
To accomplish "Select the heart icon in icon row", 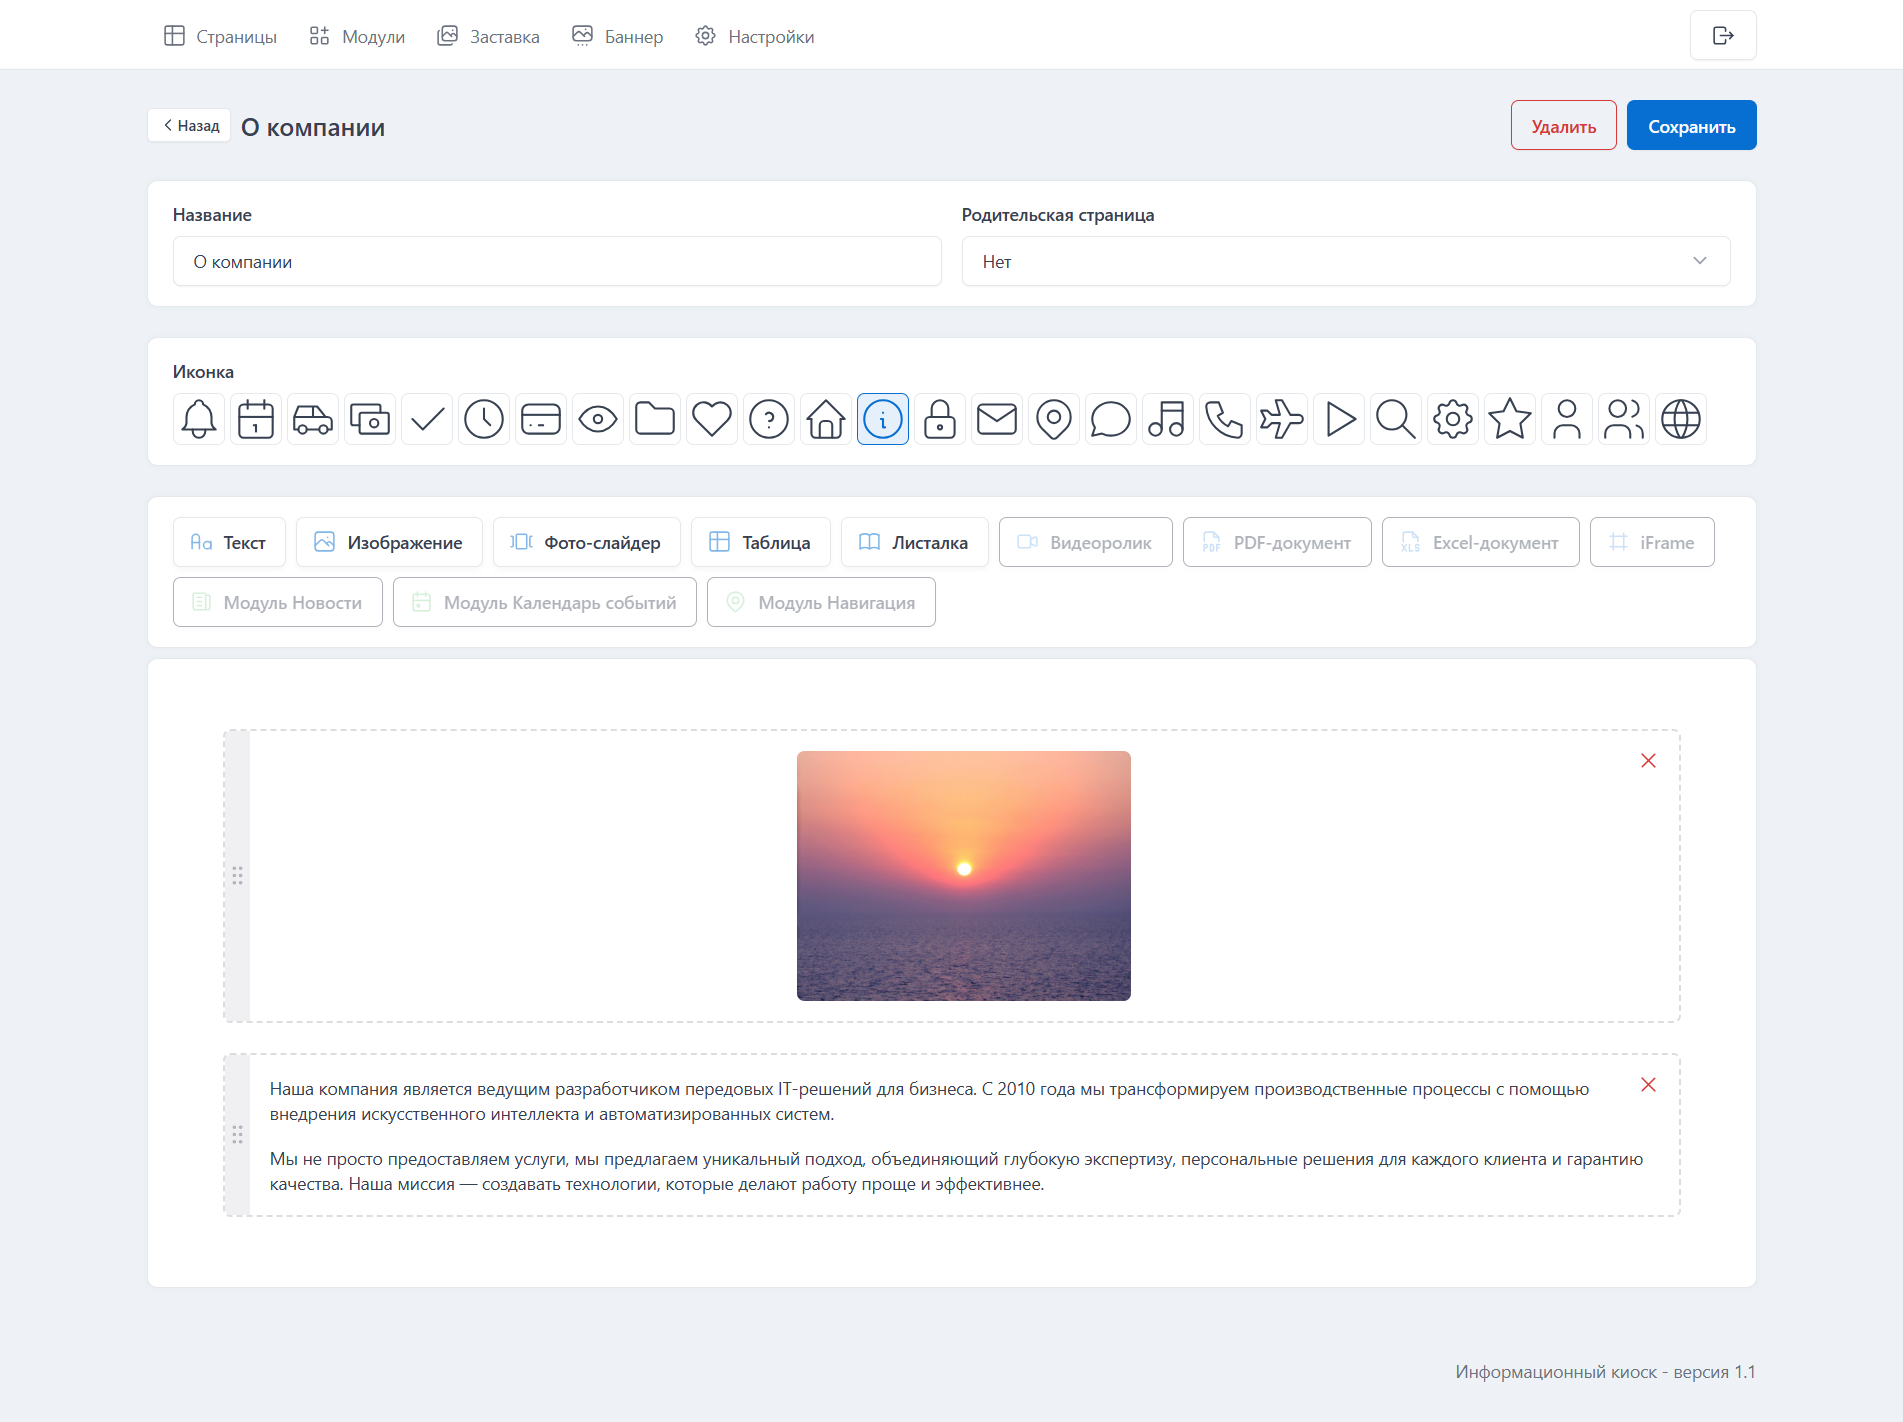I will [712, 419].
